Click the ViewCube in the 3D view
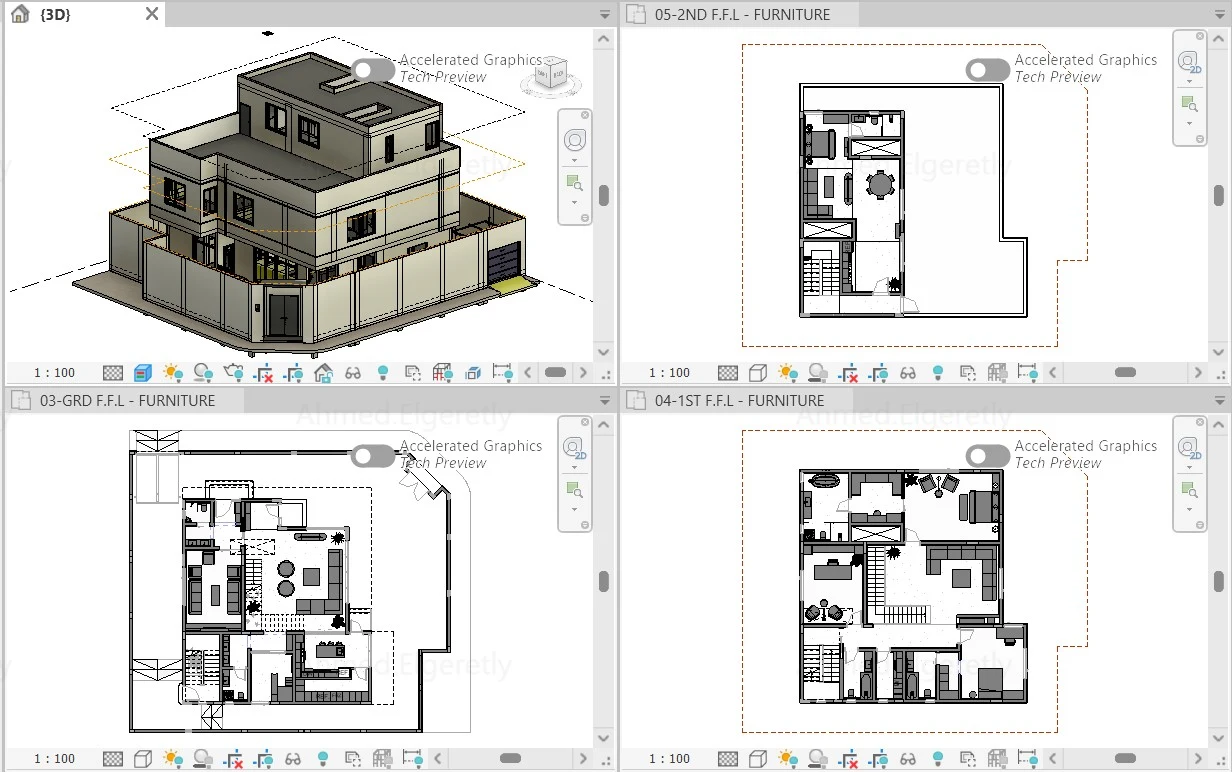1232x772 pixels. coord(549,75)
